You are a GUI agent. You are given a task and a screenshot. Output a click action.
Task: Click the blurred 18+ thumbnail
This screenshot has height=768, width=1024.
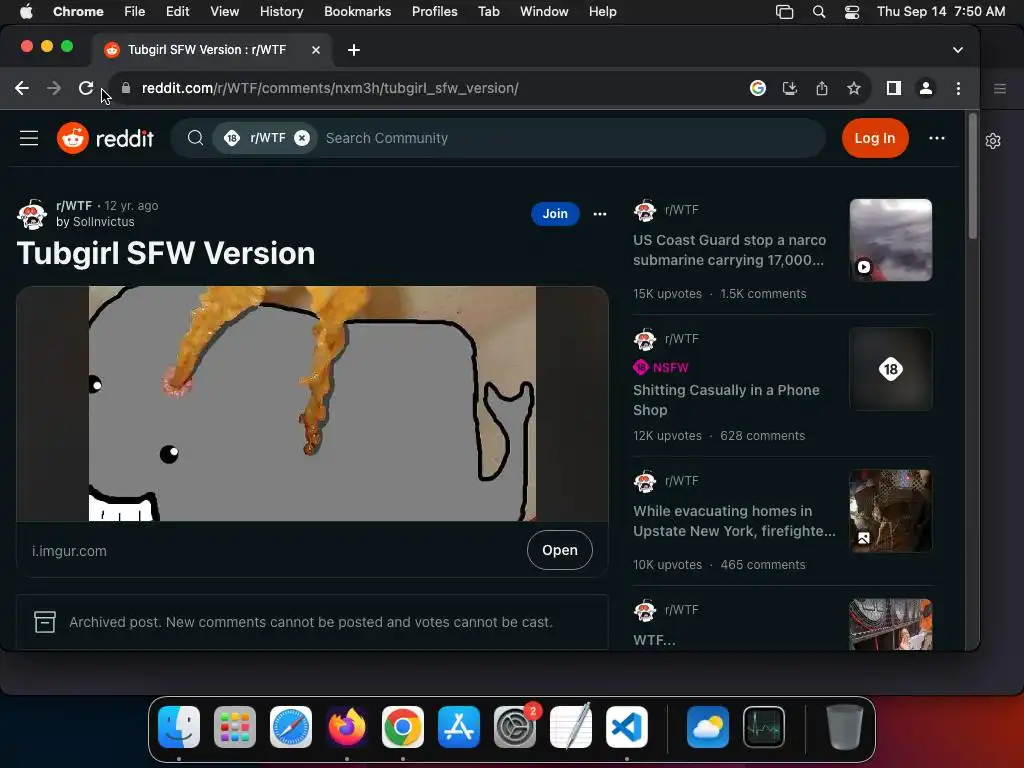point(890,369)
